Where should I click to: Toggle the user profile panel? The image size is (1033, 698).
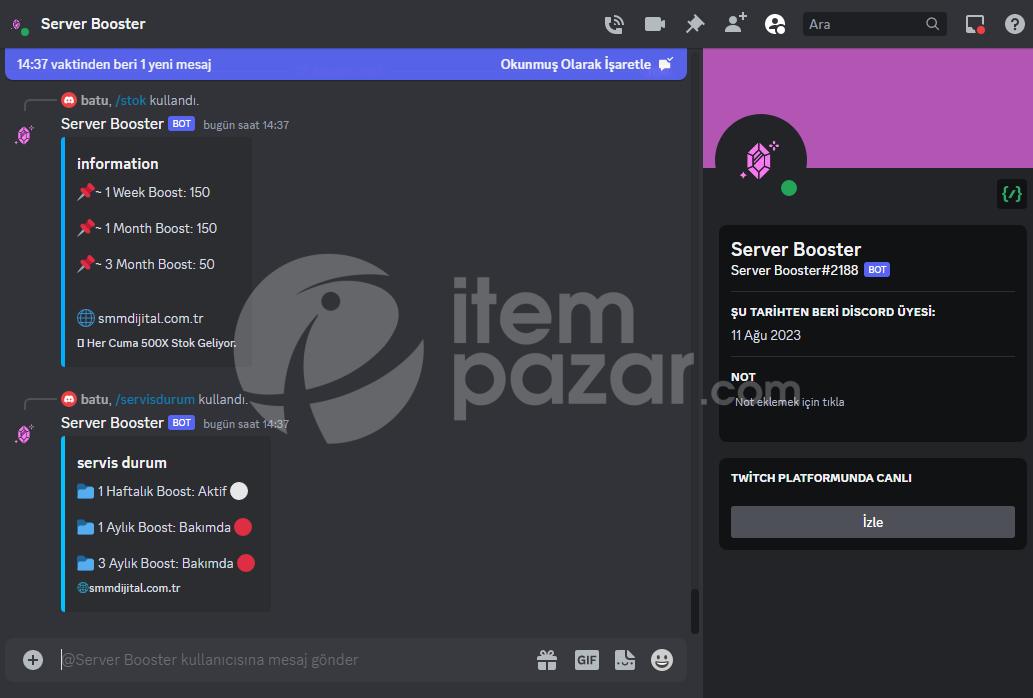click(775, 24)
